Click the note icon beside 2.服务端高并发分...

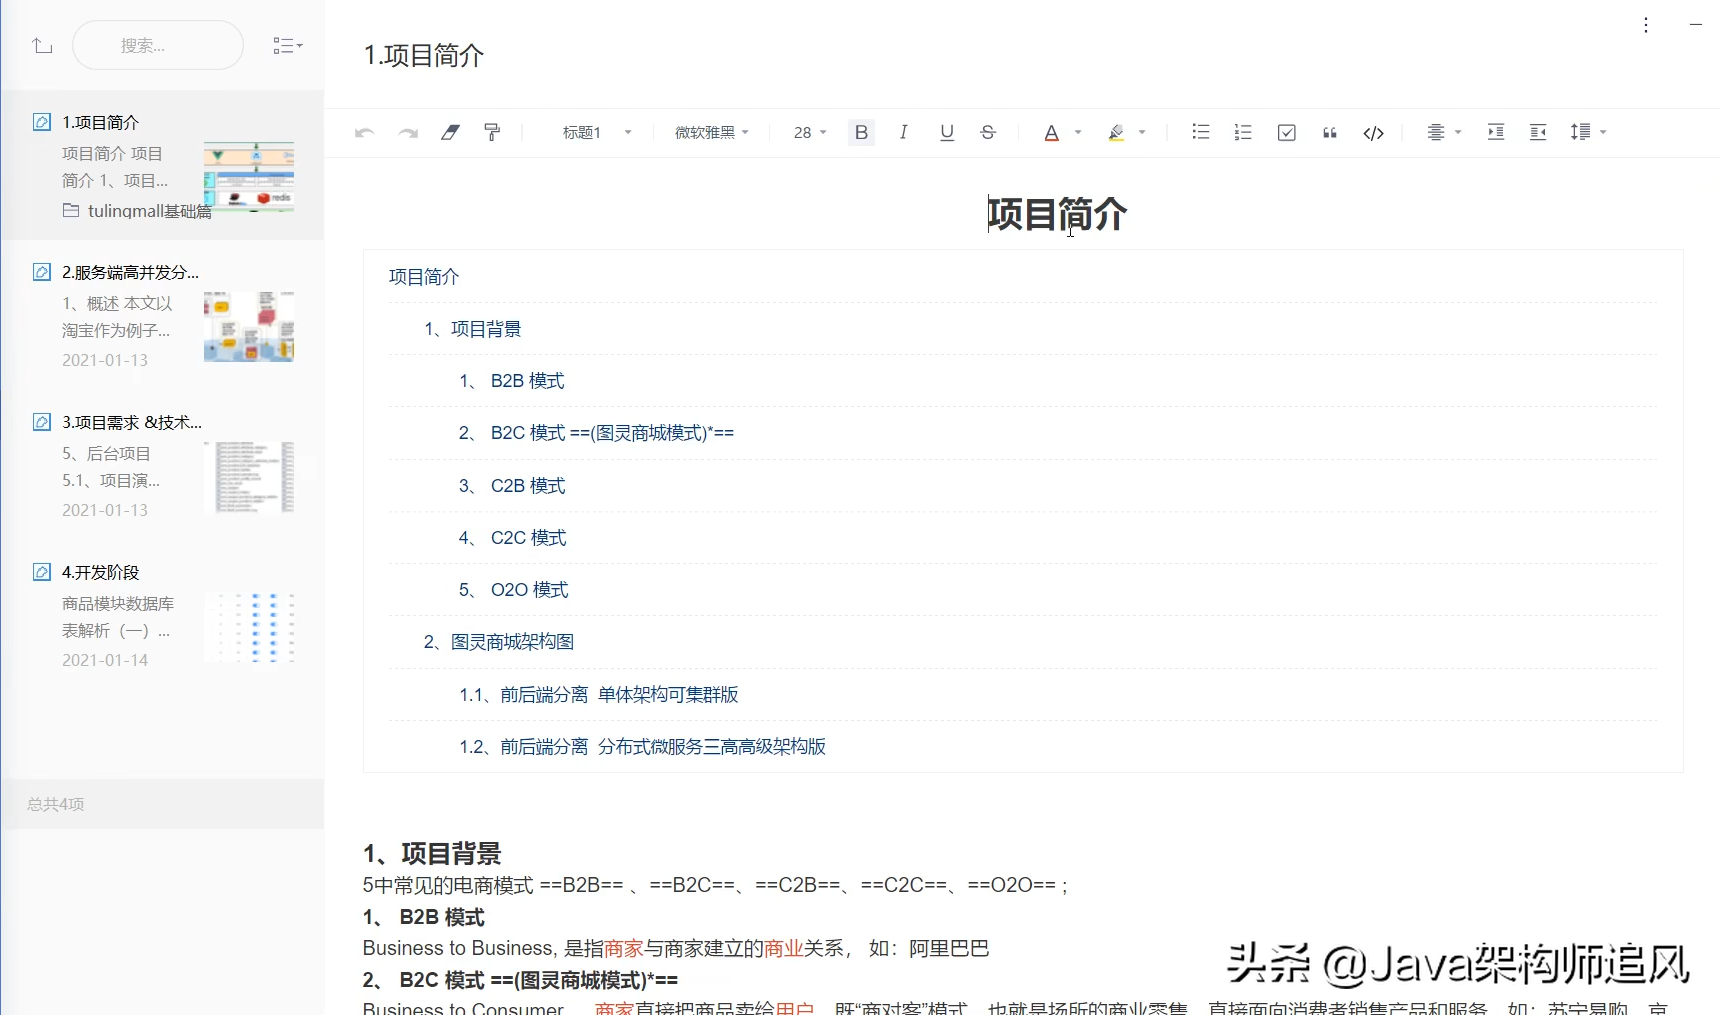tap(42, 272)
